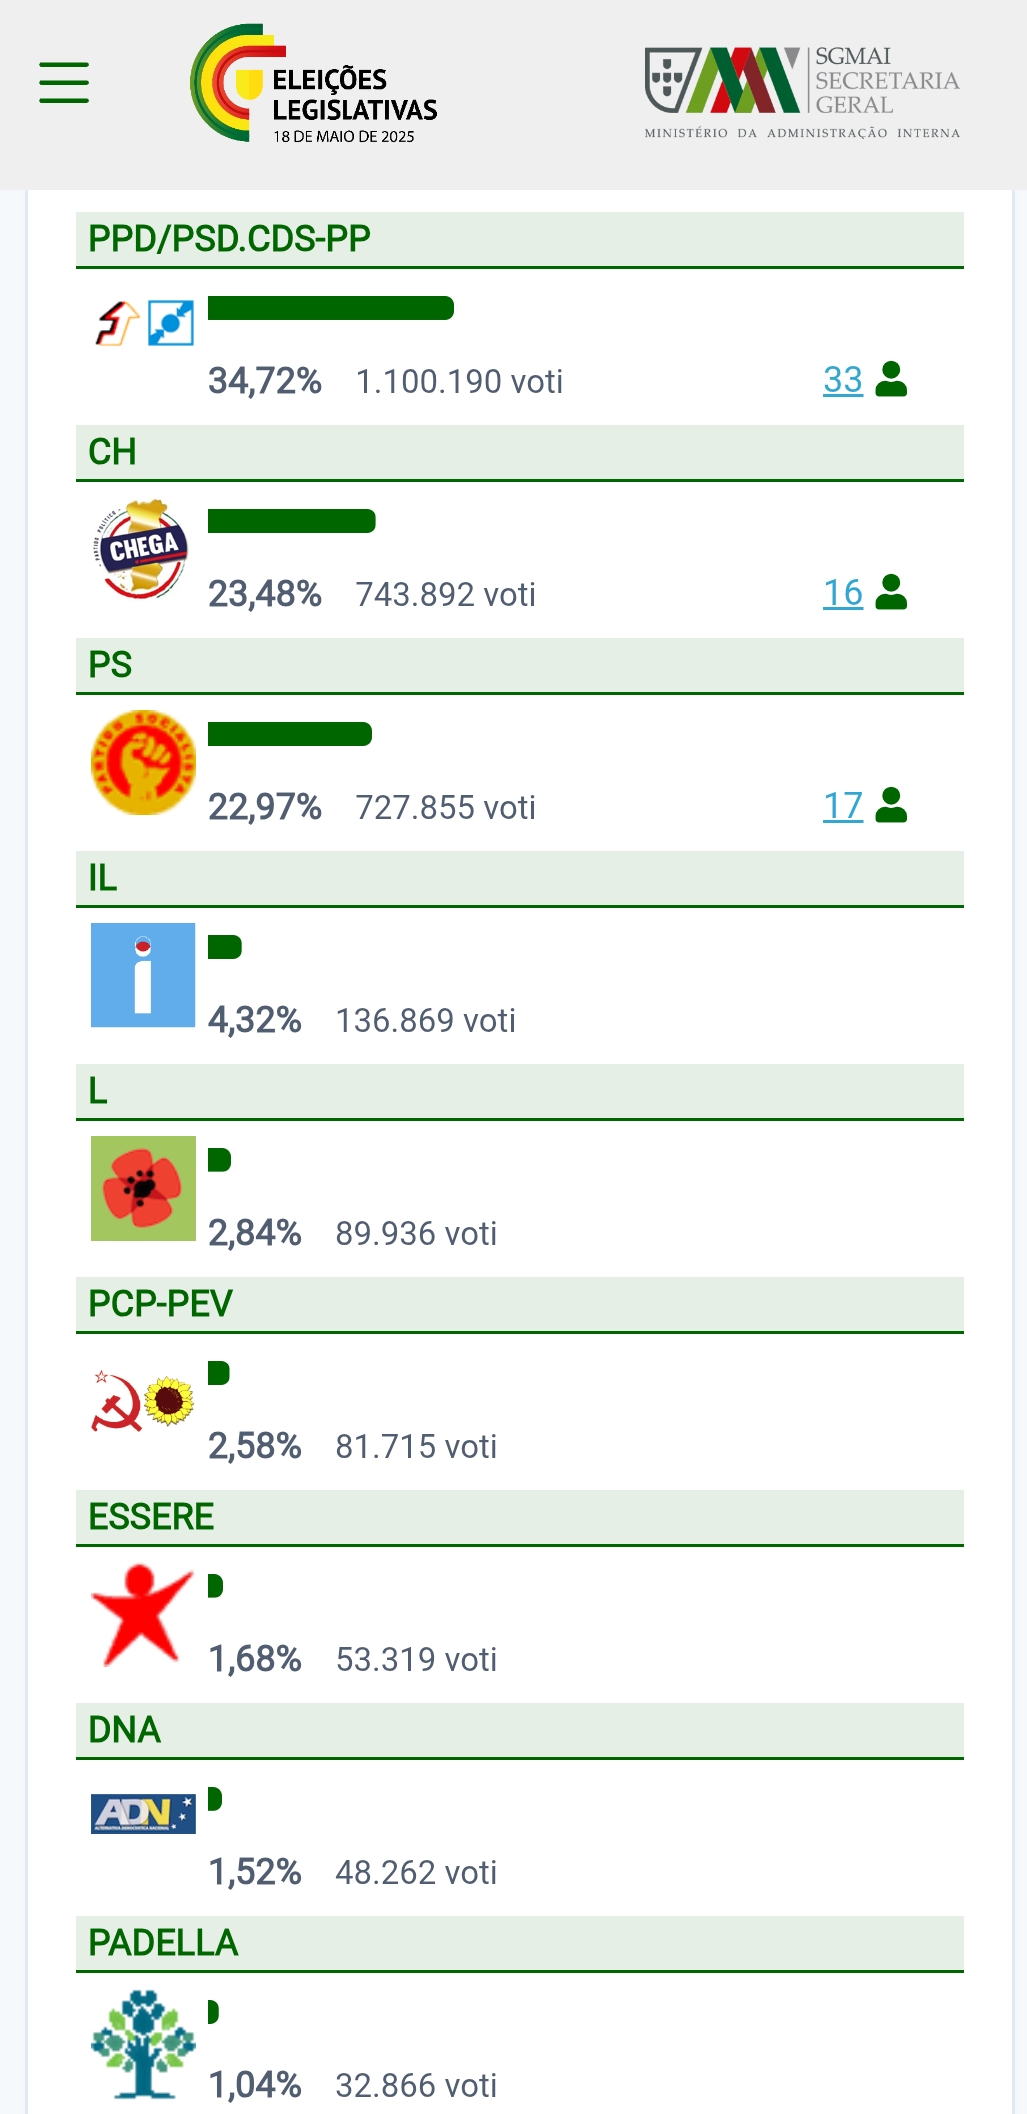This screenshot has width=1027, height=2114.
Task: Click the ADN party logo
Action: [143, 1813]
